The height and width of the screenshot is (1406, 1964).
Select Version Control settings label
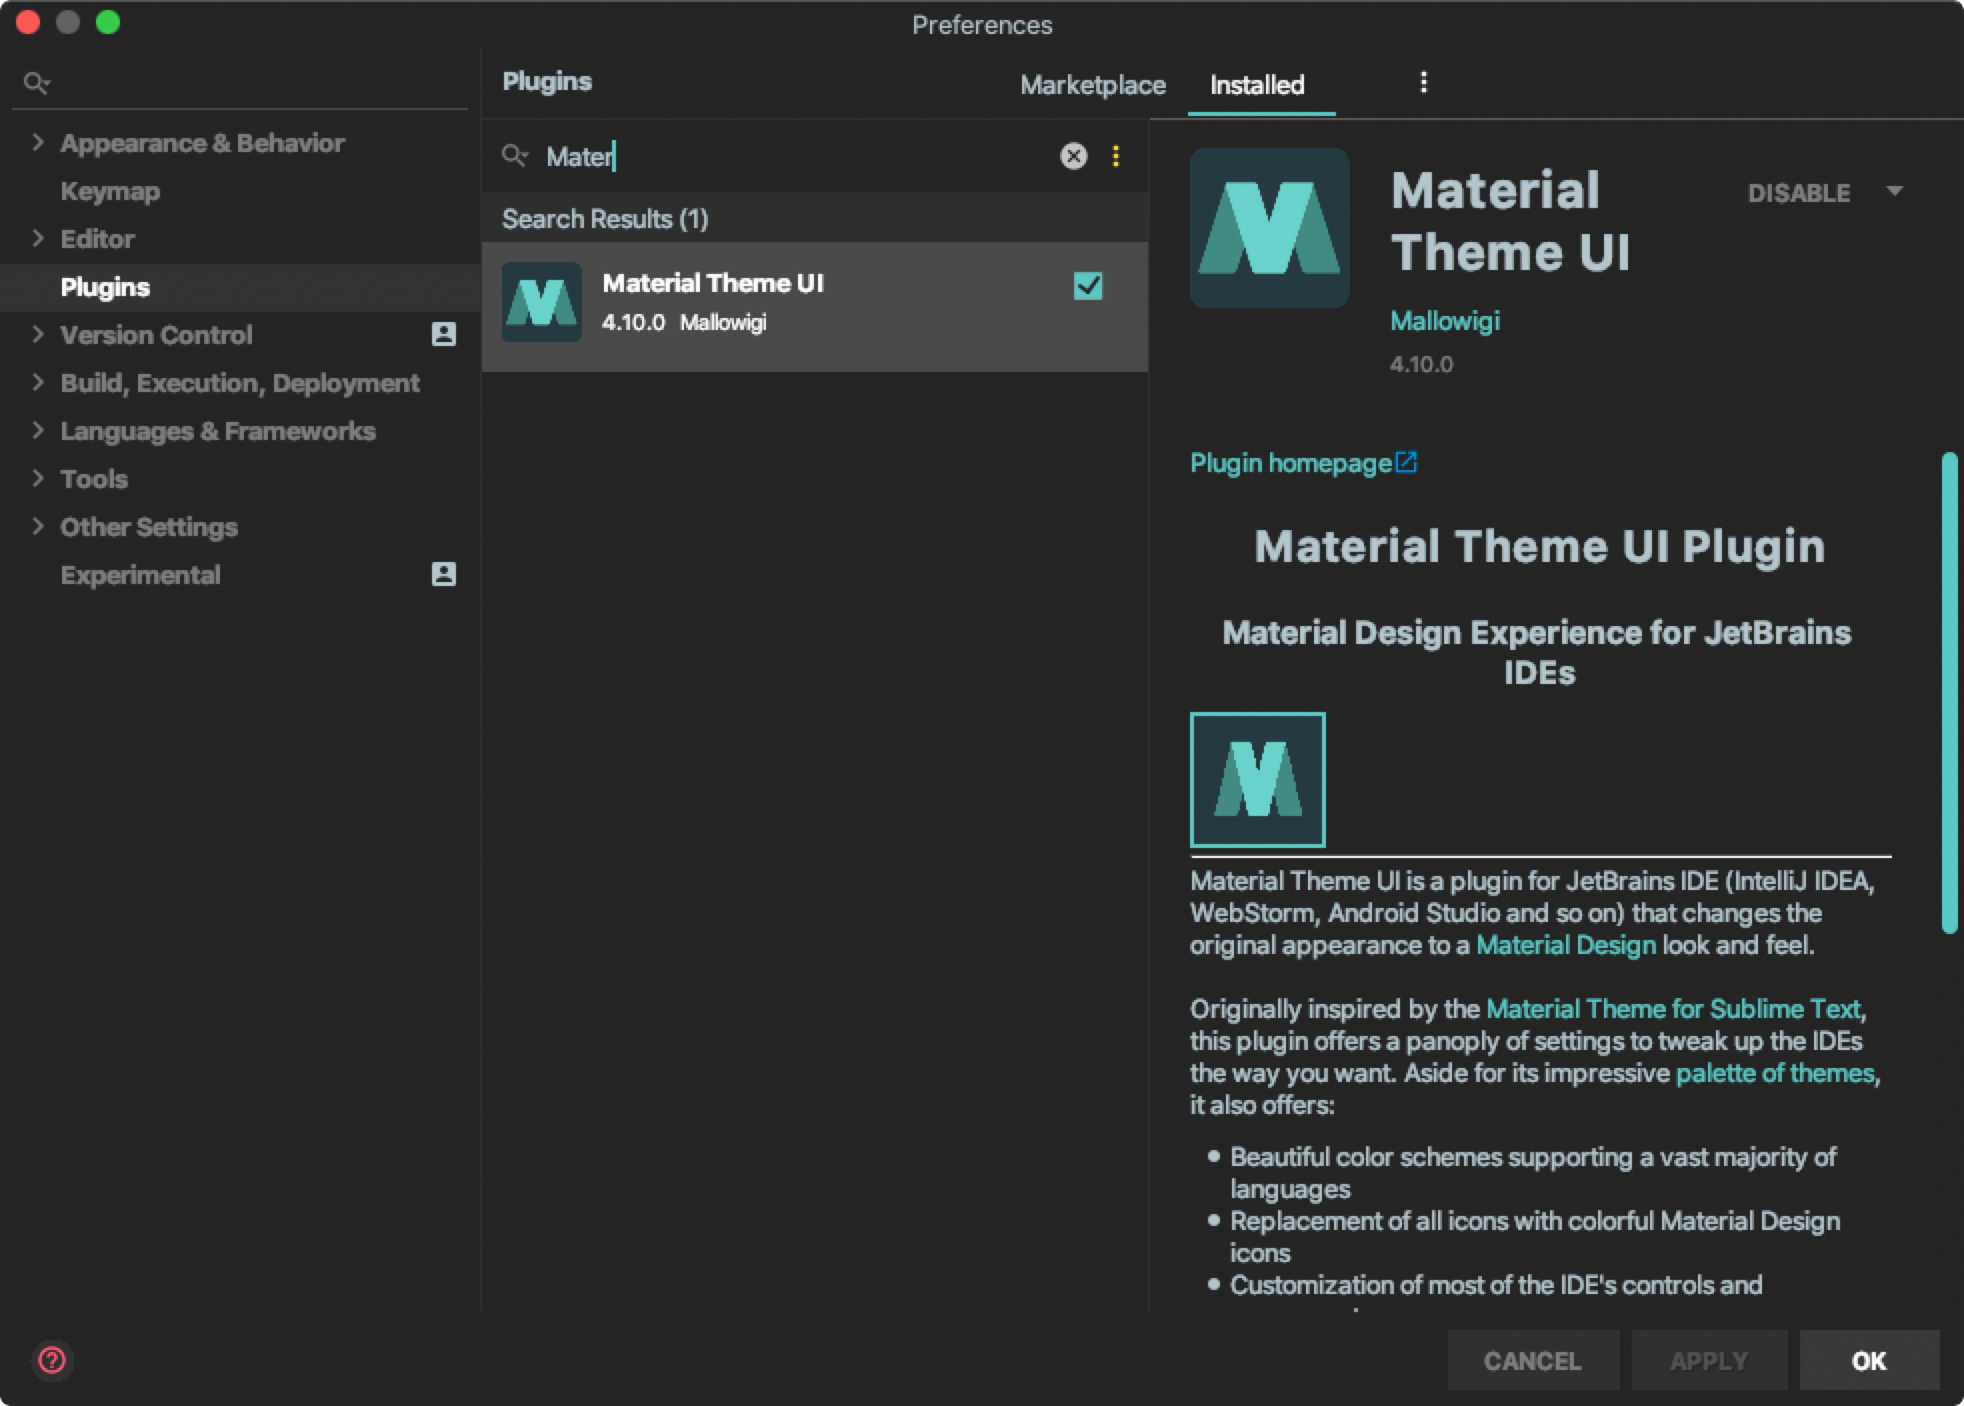pyautogui.click(x=156, y=335)
